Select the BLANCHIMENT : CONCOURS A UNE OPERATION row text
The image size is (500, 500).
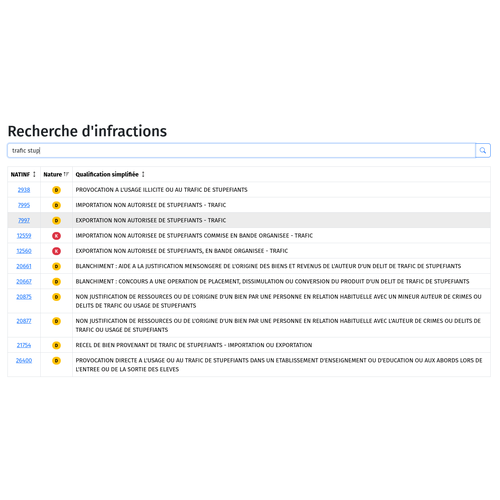pos(272,281)
